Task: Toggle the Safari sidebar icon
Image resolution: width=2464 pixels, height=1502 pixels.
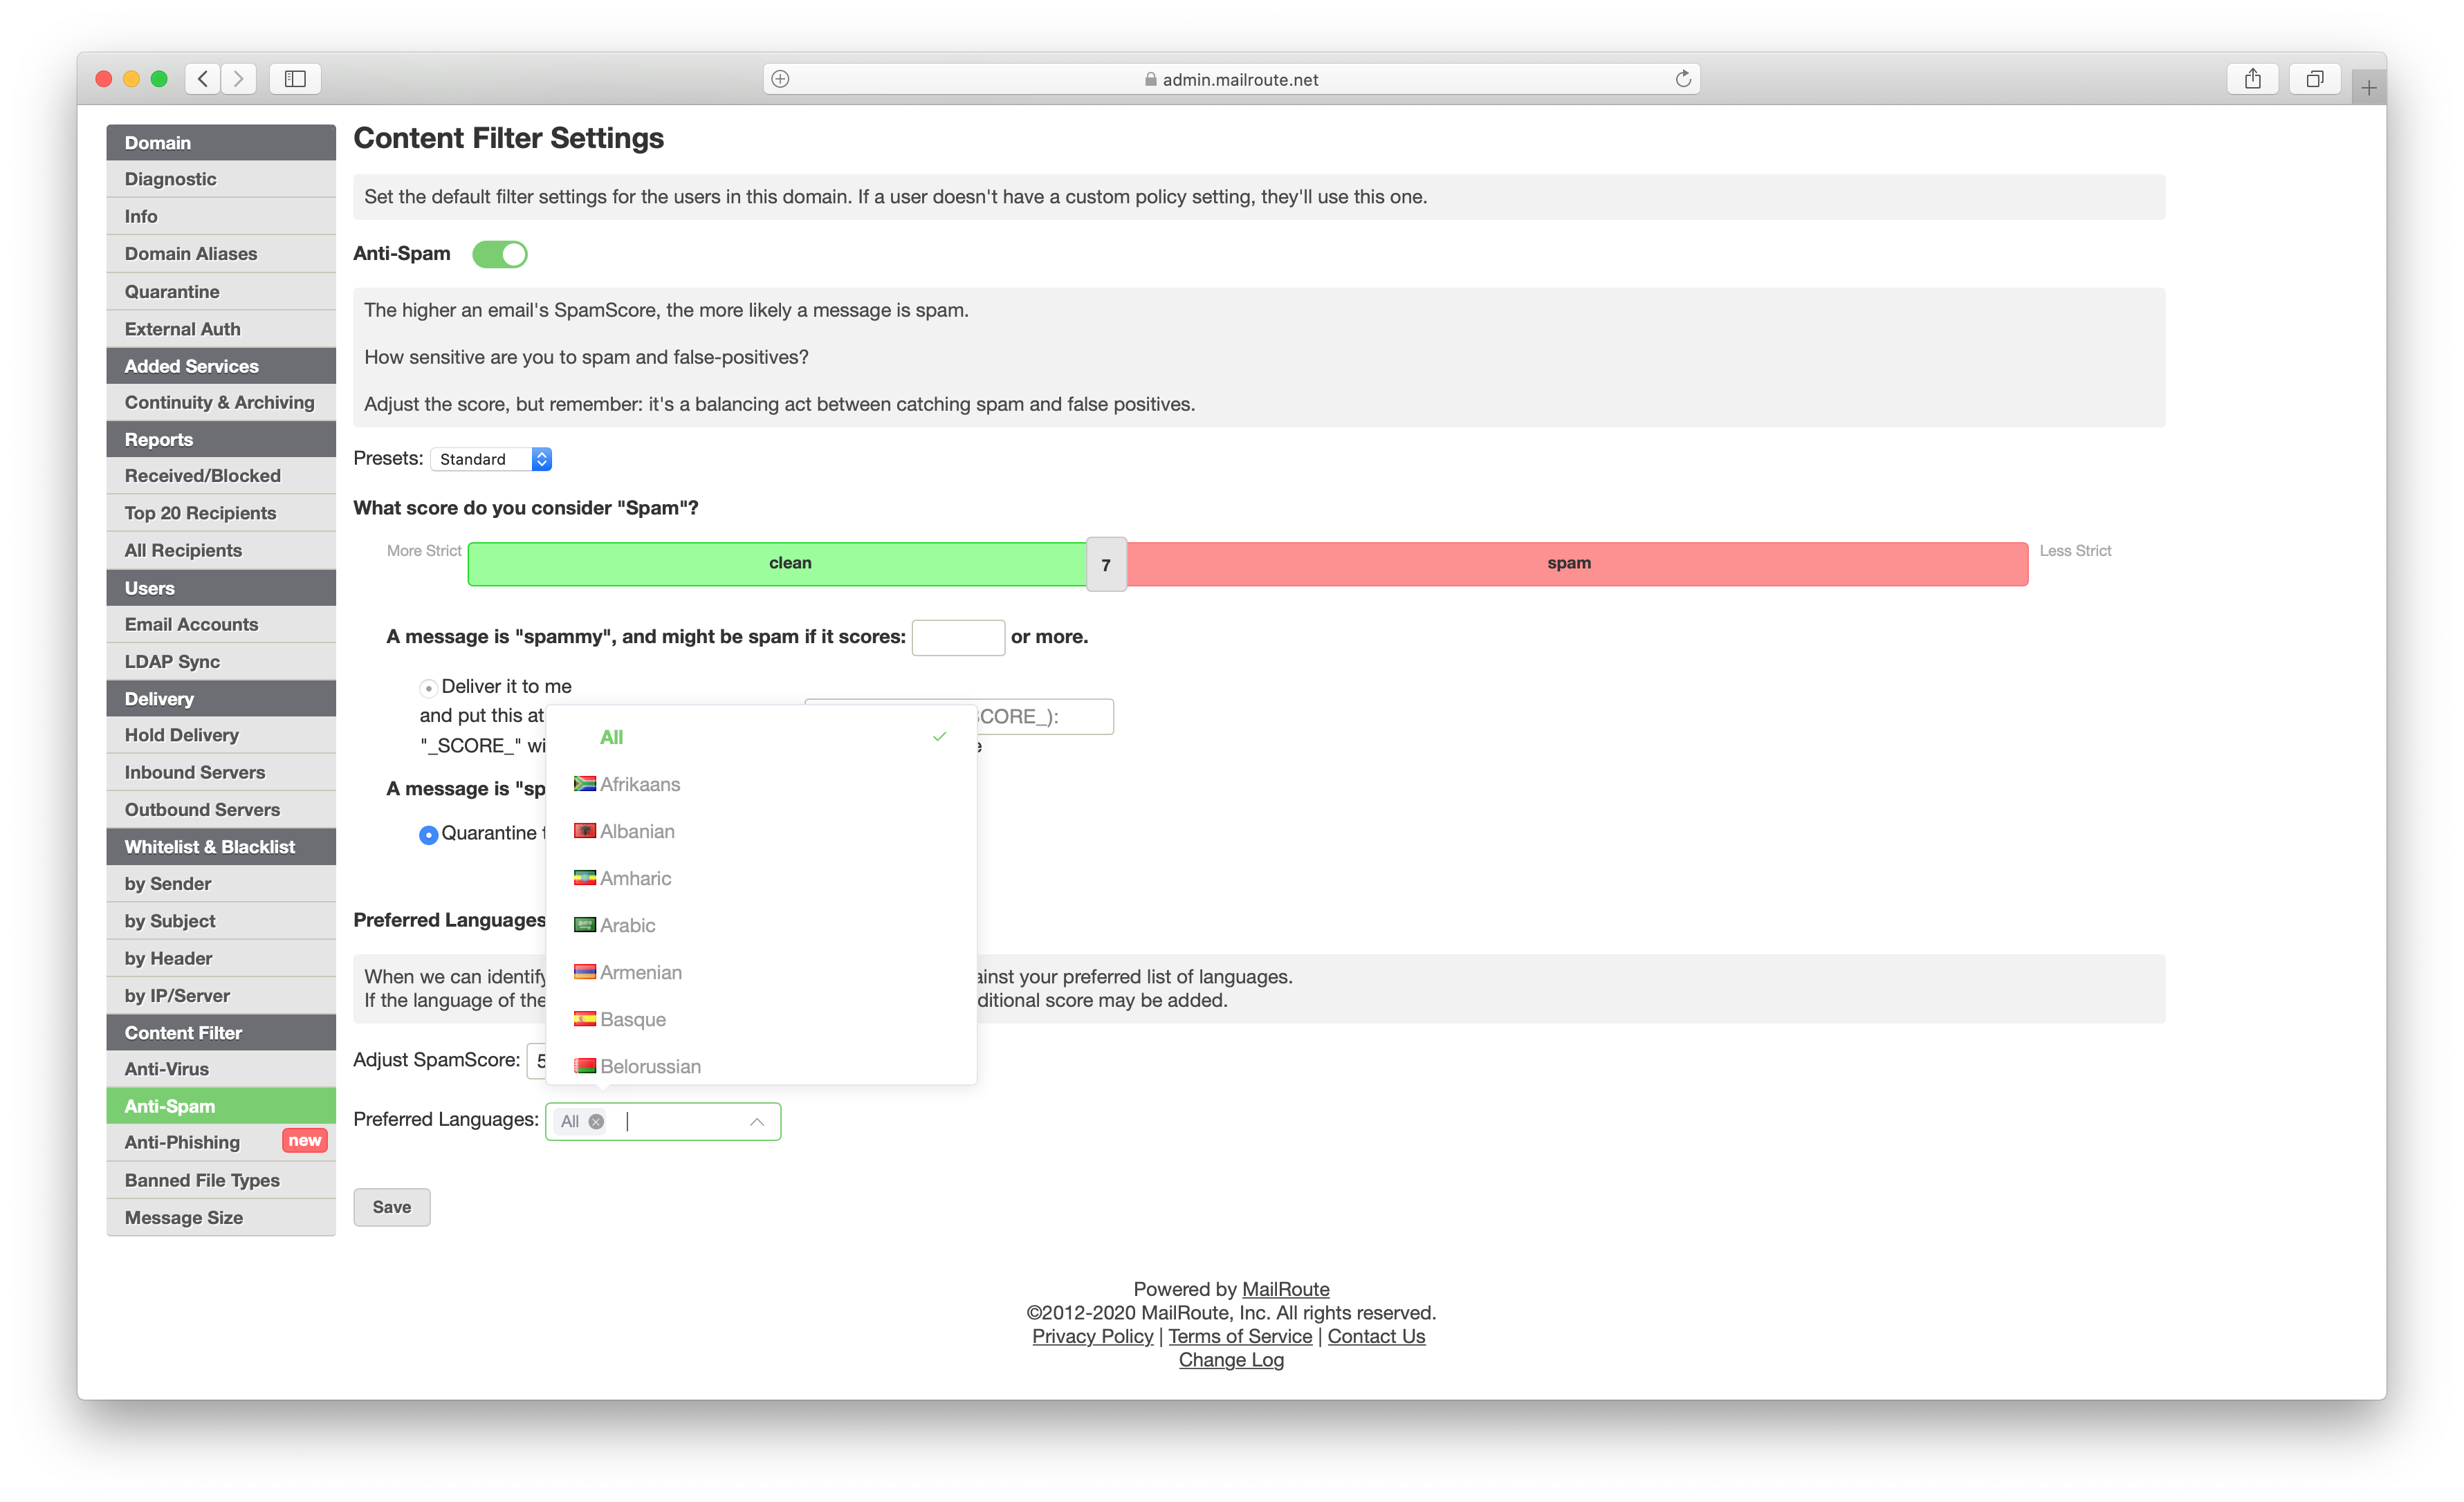Action: click(x=295, y=79)
